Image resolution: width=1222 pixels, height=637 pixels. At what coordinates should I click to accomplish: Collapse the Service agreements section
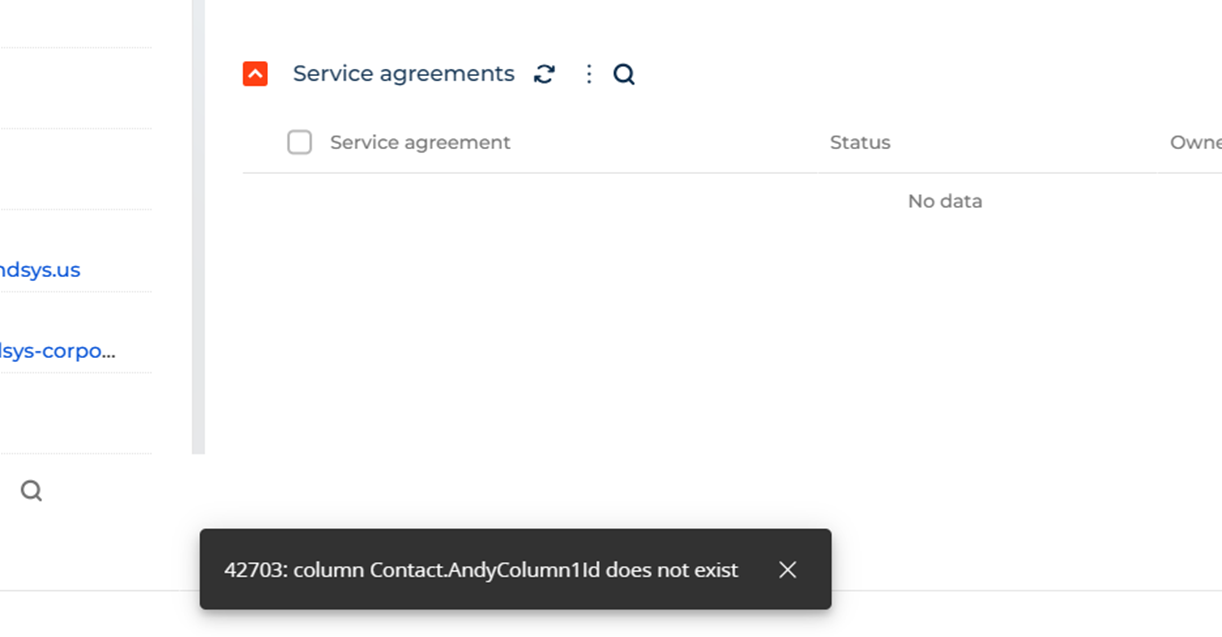tap(255, 74)
